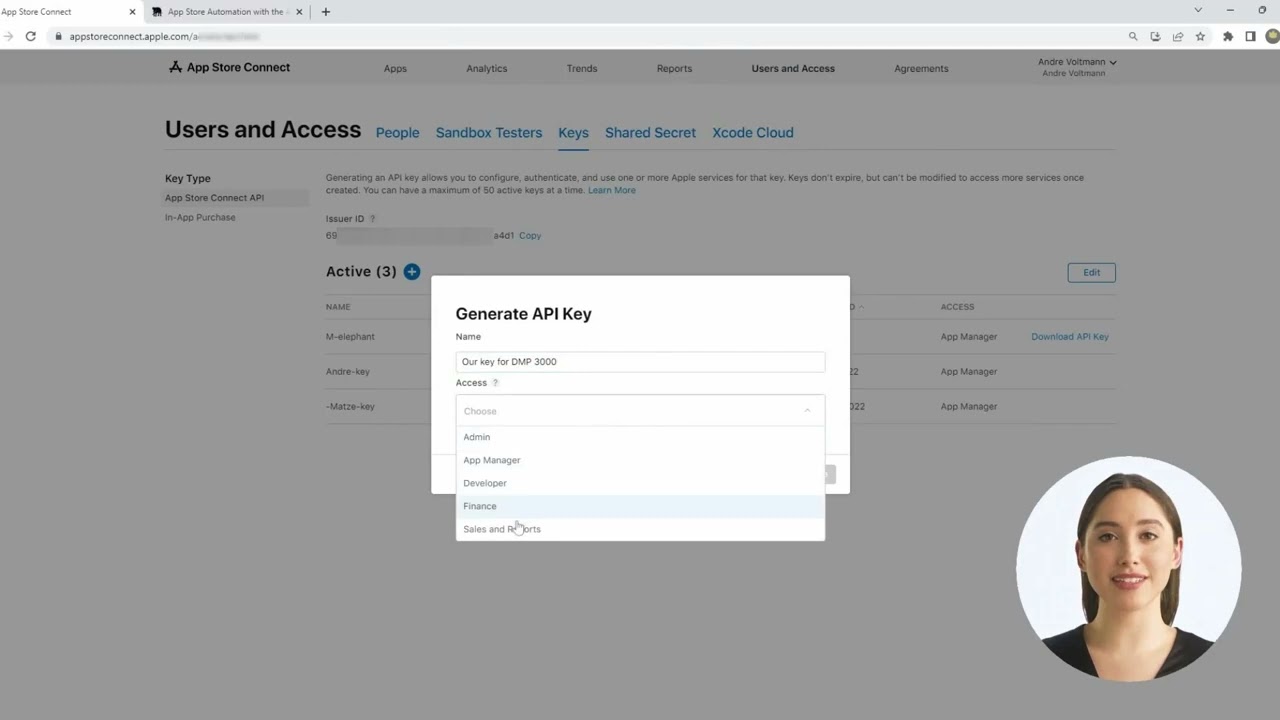Switch to the Xcode Cloud tab
1280x720 pixels.
point(753,132)
